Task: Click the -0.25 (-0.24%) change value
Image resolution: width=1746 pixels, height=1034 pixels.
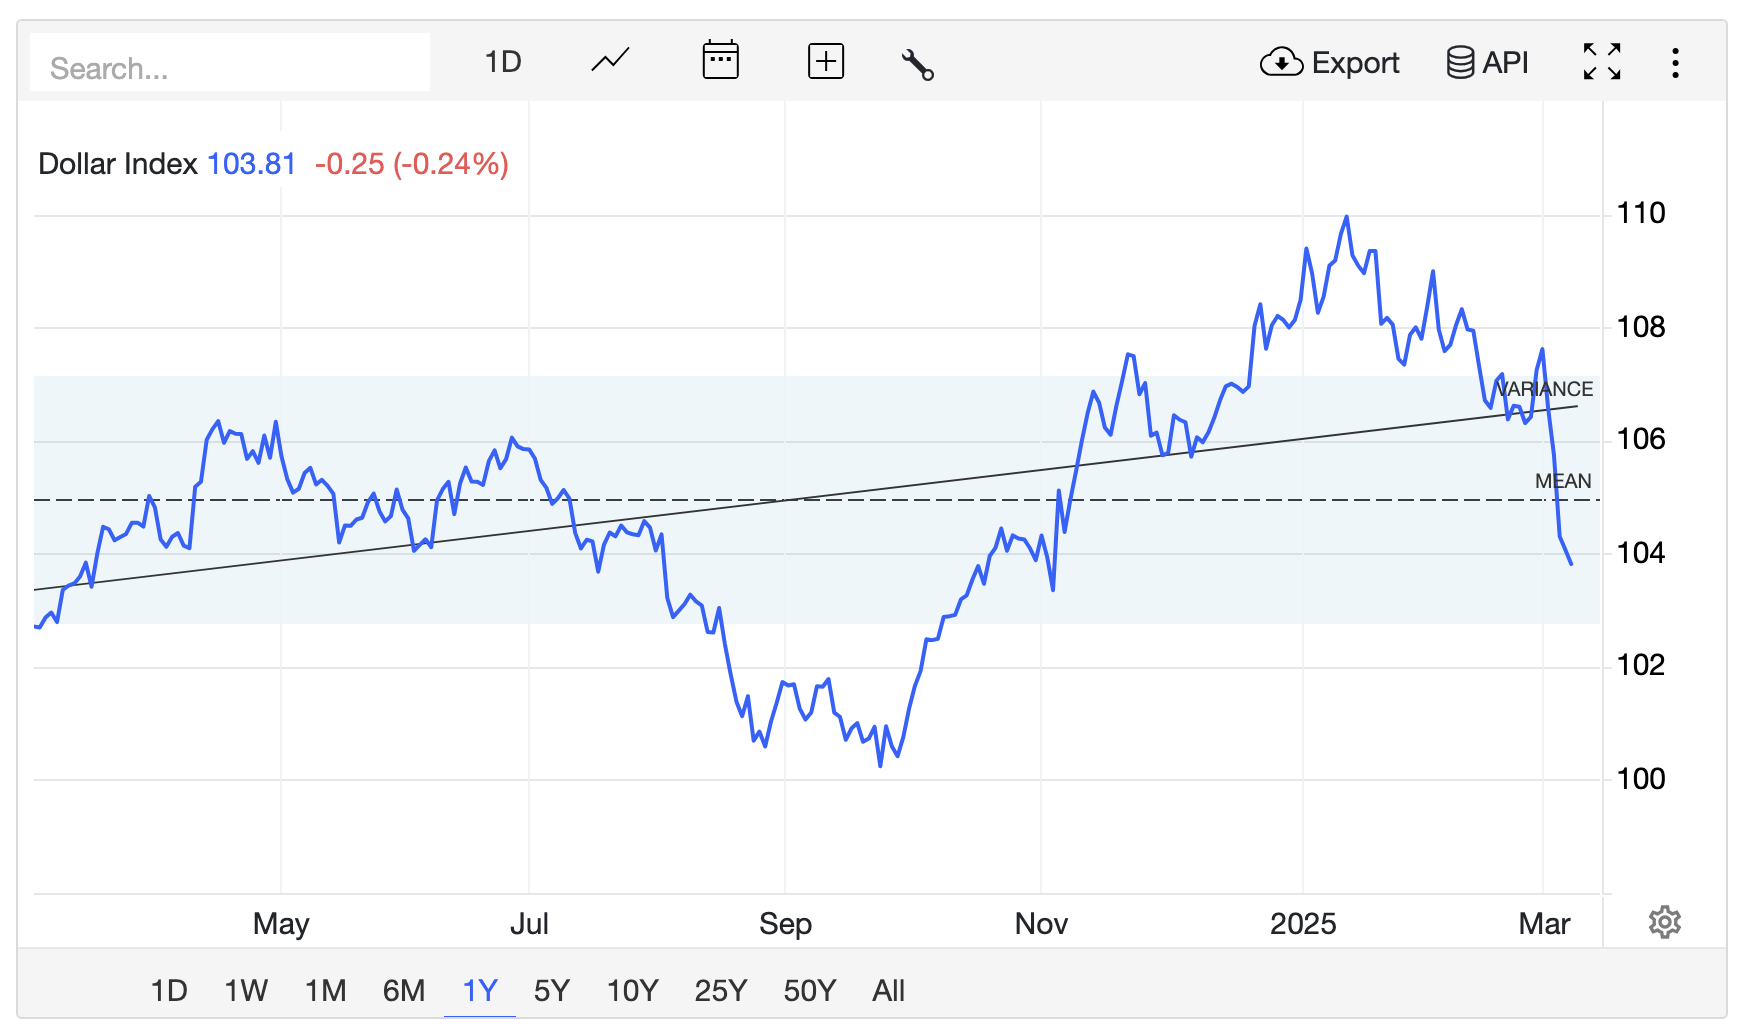Action: coord(412,164)
